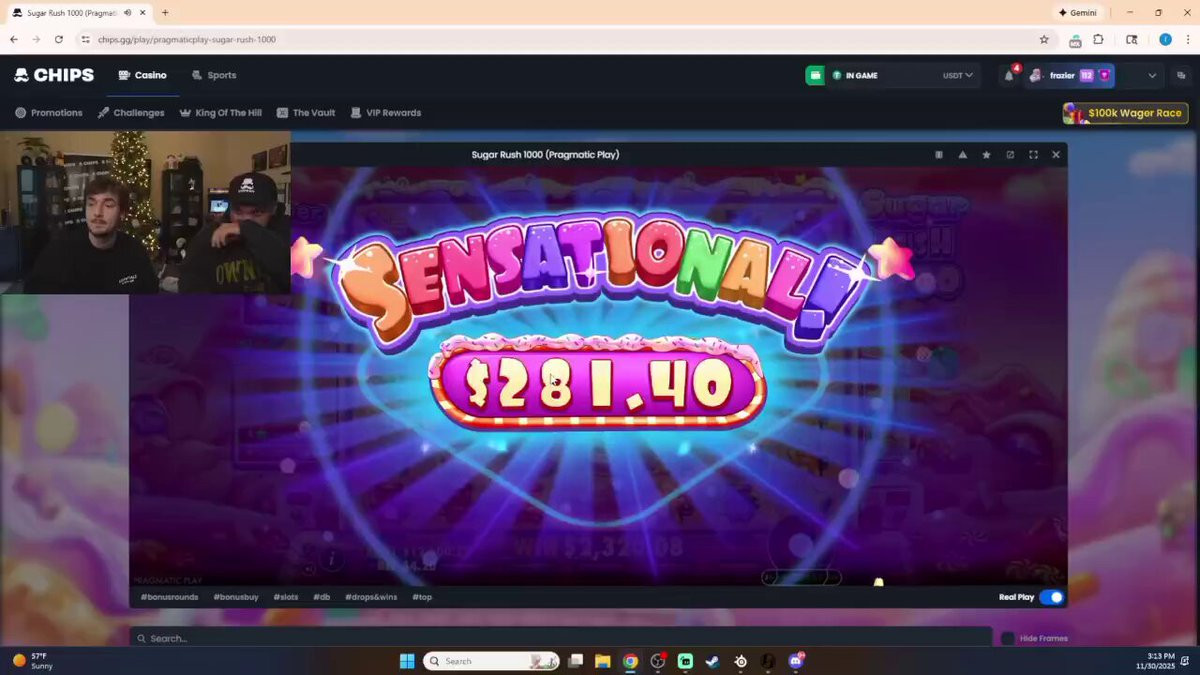1200x675 pixels.
Task: Click the #top tag
Action: coord(422,597)
